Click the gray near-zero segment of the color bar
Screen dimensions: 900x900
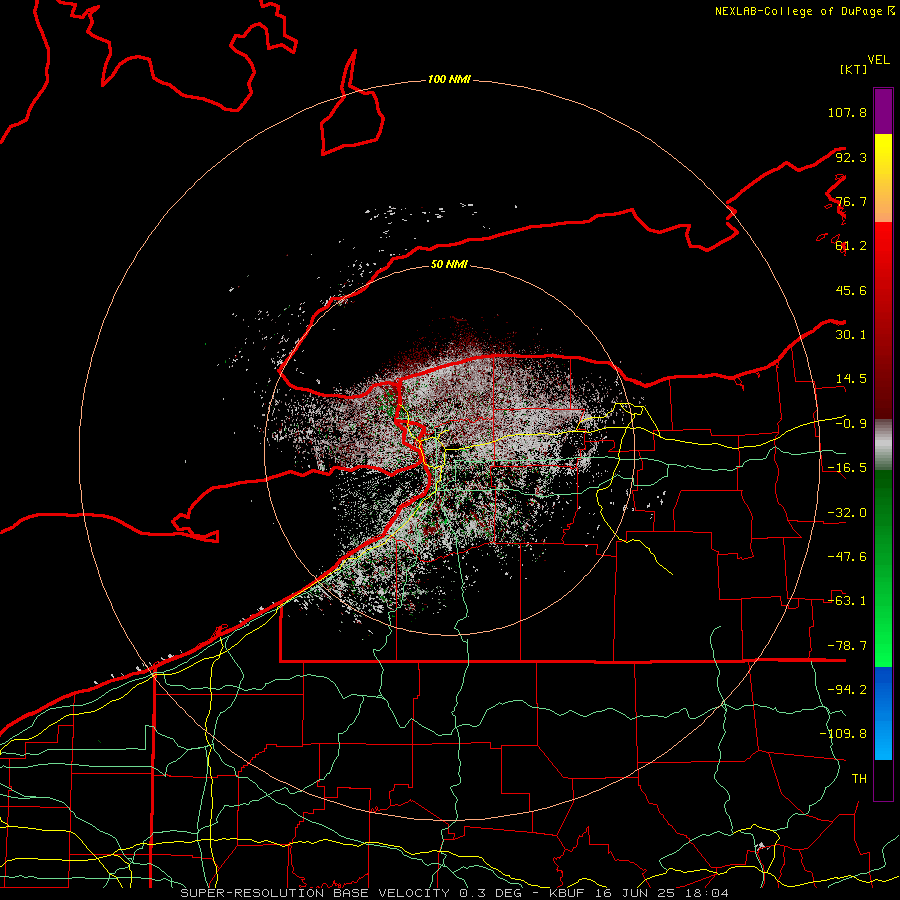pos(883,445)
